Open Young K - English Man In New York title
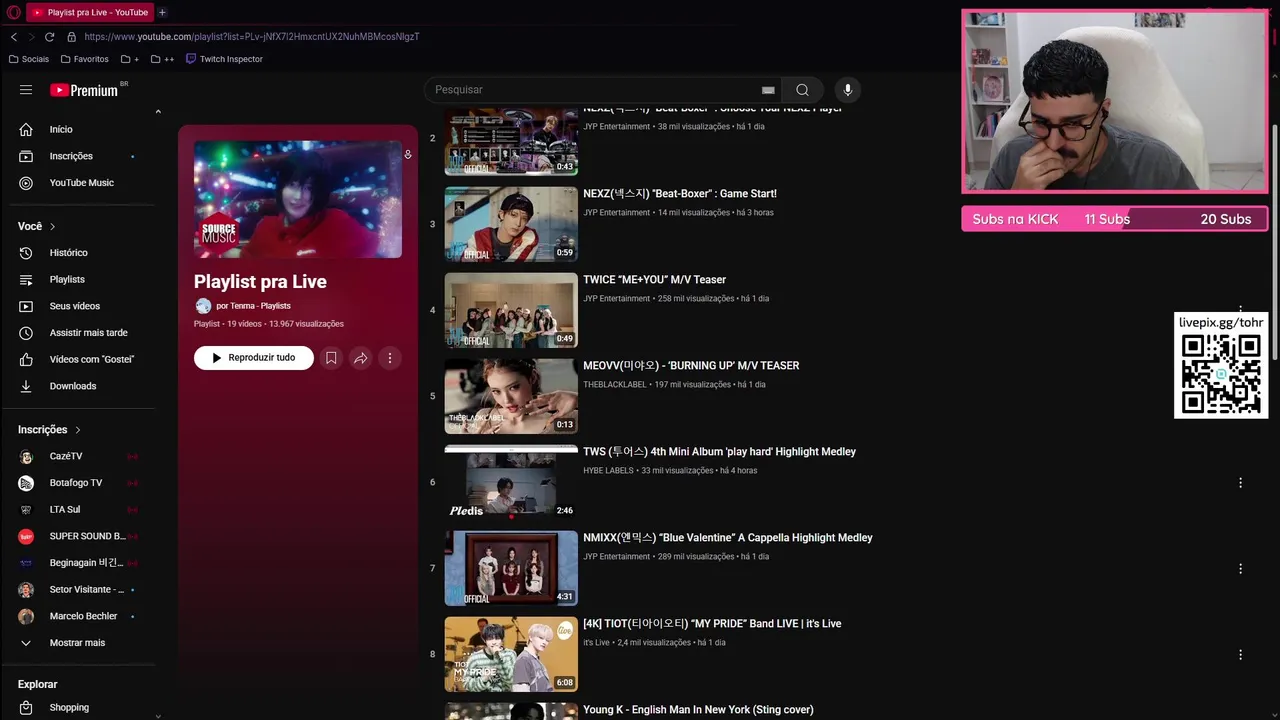The width and height of the screenshot is (1280, 720). coord(698,710)
